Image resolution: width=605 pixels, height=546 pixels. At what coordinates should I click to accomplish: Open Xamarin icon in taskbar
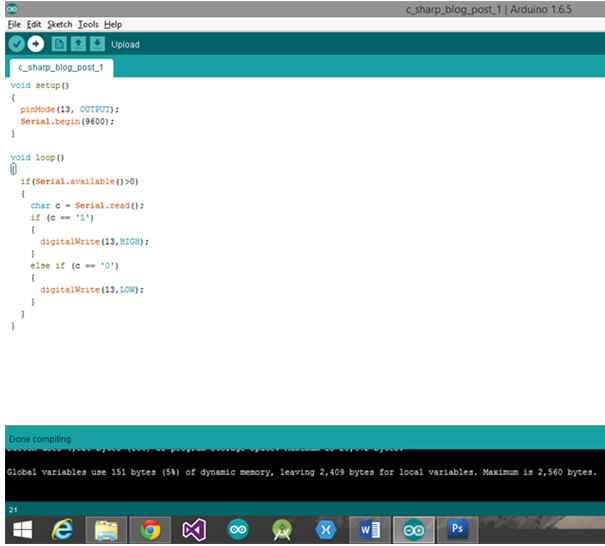326,530
